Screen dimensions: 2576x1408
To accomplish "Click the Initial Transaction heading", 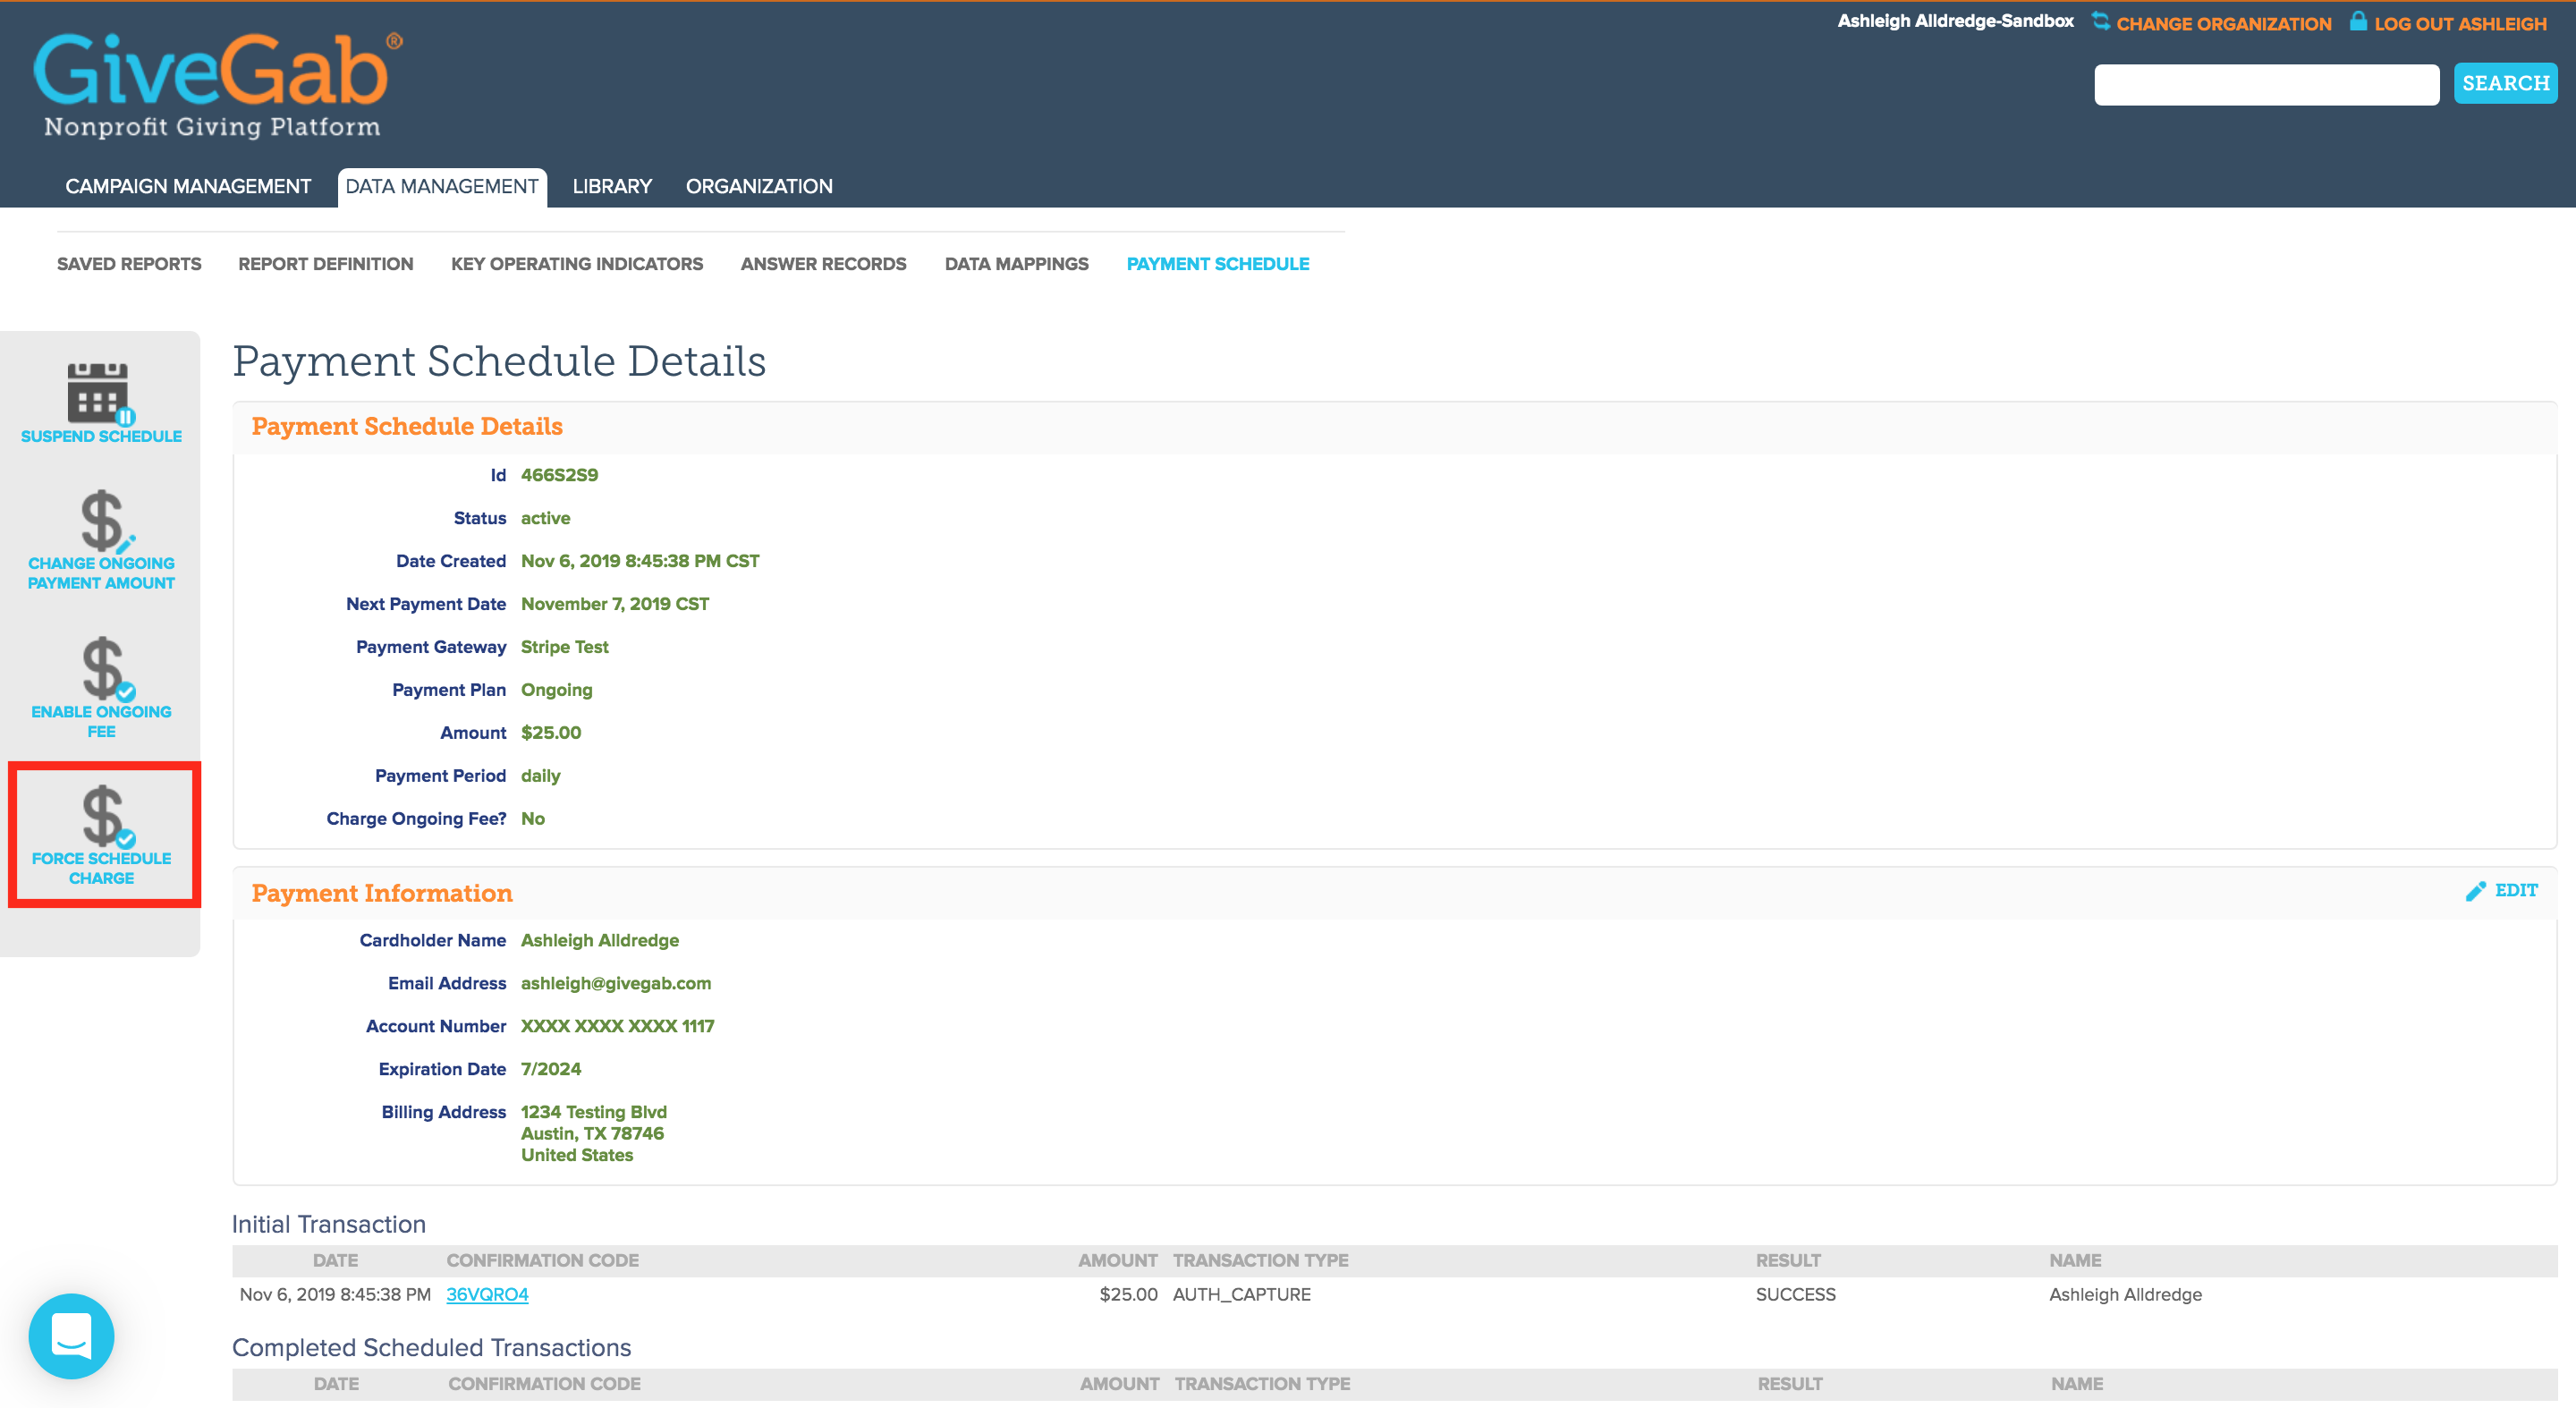I will (x=329, y=1224).
